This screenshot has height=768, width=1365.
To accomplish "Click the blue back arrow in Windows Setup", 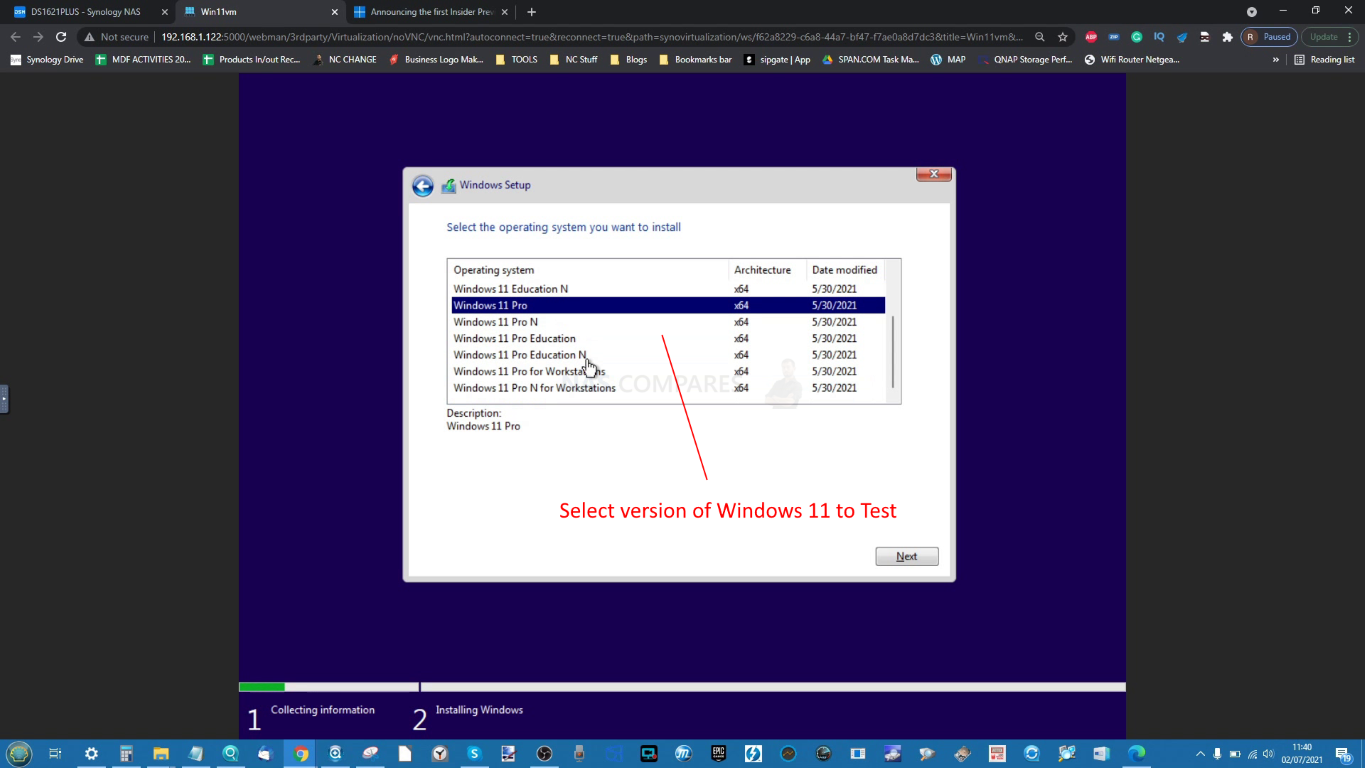I will click(x=422, y=186).
